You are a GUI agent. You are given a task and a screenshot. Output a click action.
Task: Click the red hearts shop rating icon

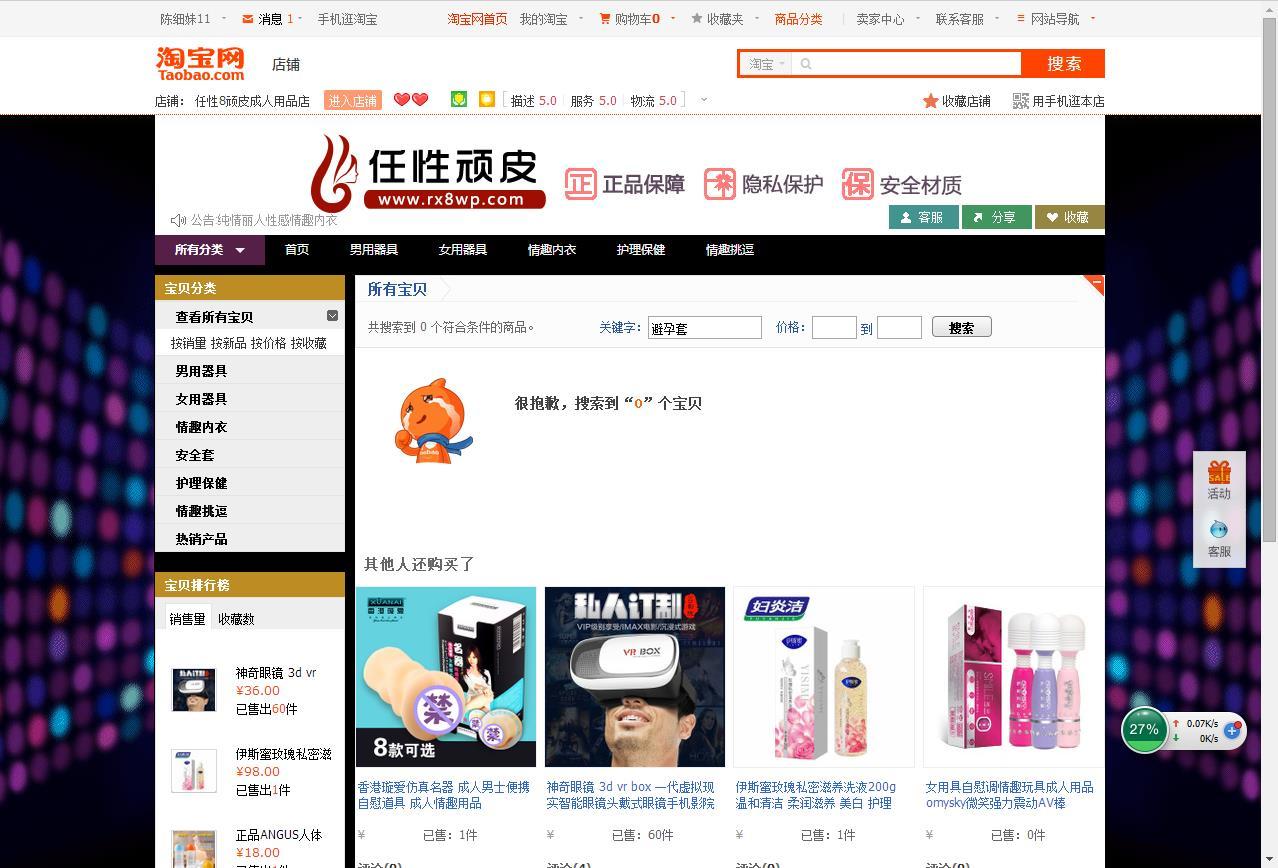click(411, 100)
